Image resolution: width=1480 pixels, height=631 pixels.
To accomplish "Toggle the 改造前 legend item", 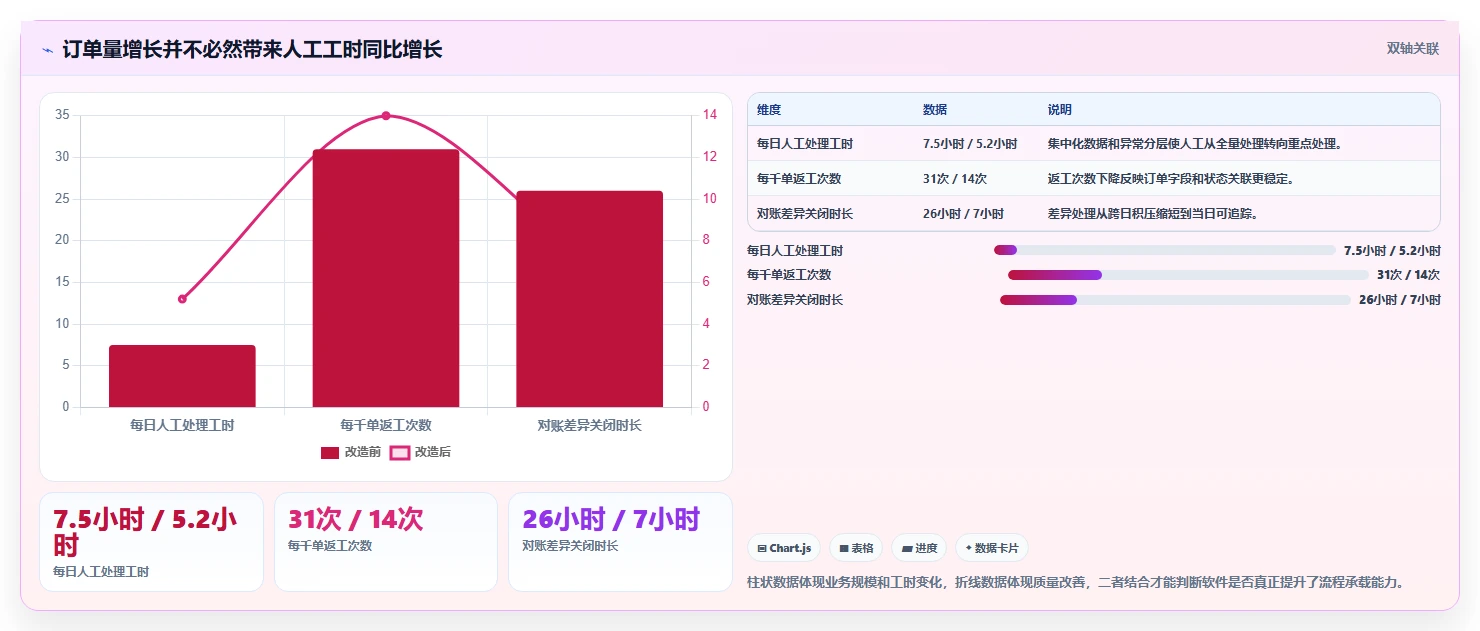I will [351, 452].
